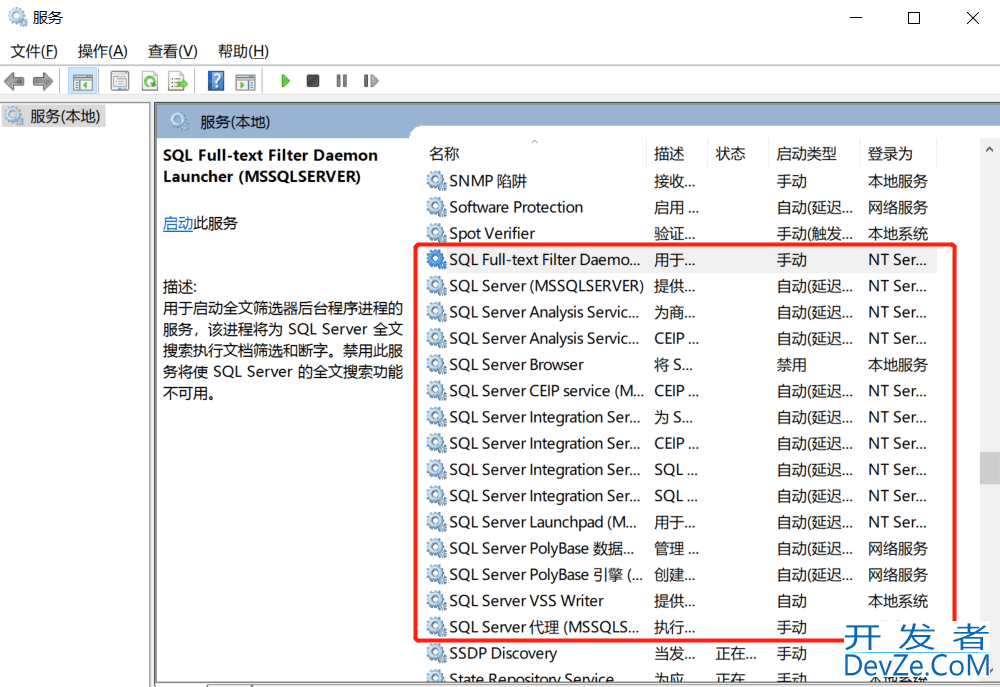Click the Export List toolbar icon

click(x=178, y=81)
